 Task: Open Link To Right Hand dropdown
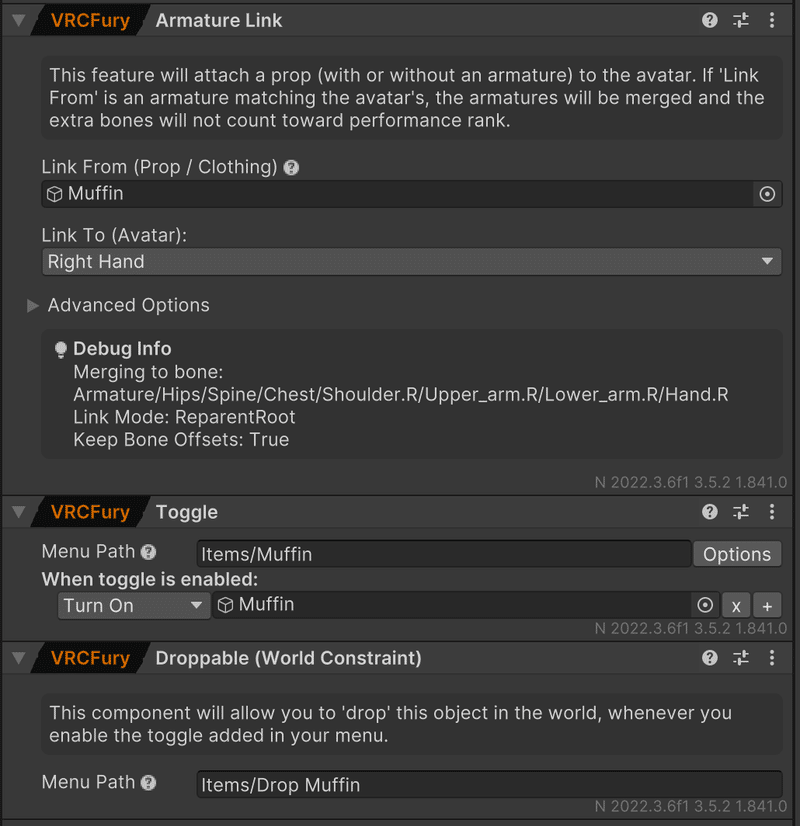[411, 262]
